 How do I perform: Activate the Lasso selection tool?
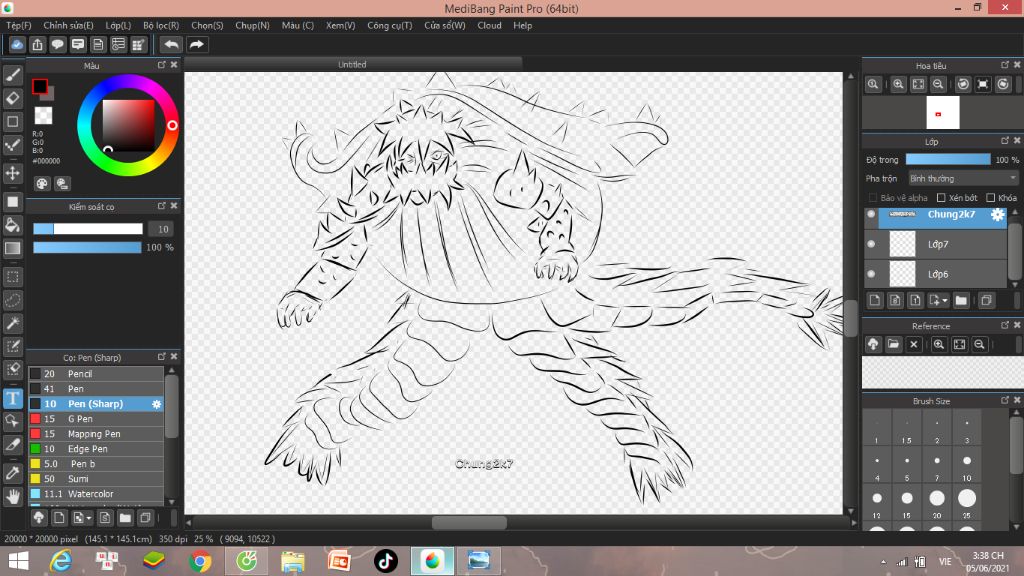pyautogui.click(x=12, y=300)
